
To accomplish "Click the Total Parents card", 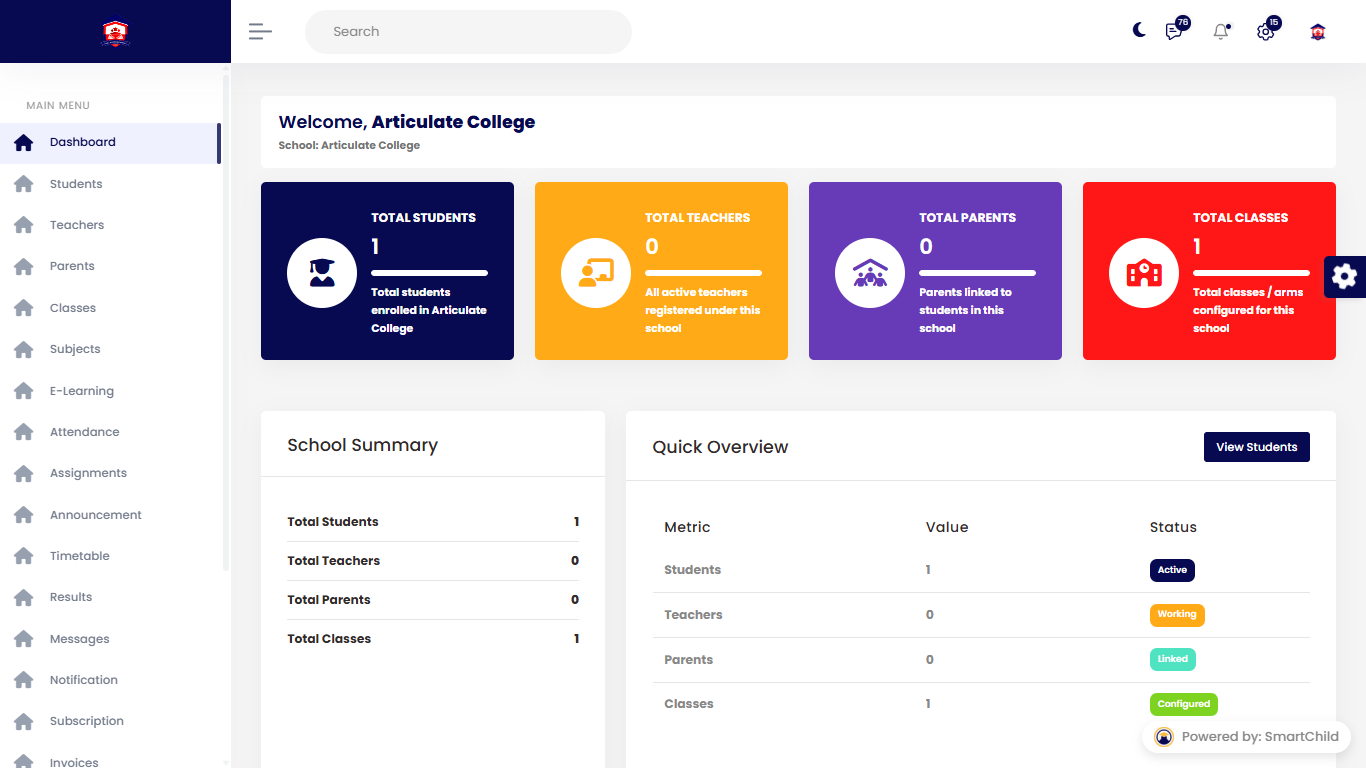I will 935,271.
